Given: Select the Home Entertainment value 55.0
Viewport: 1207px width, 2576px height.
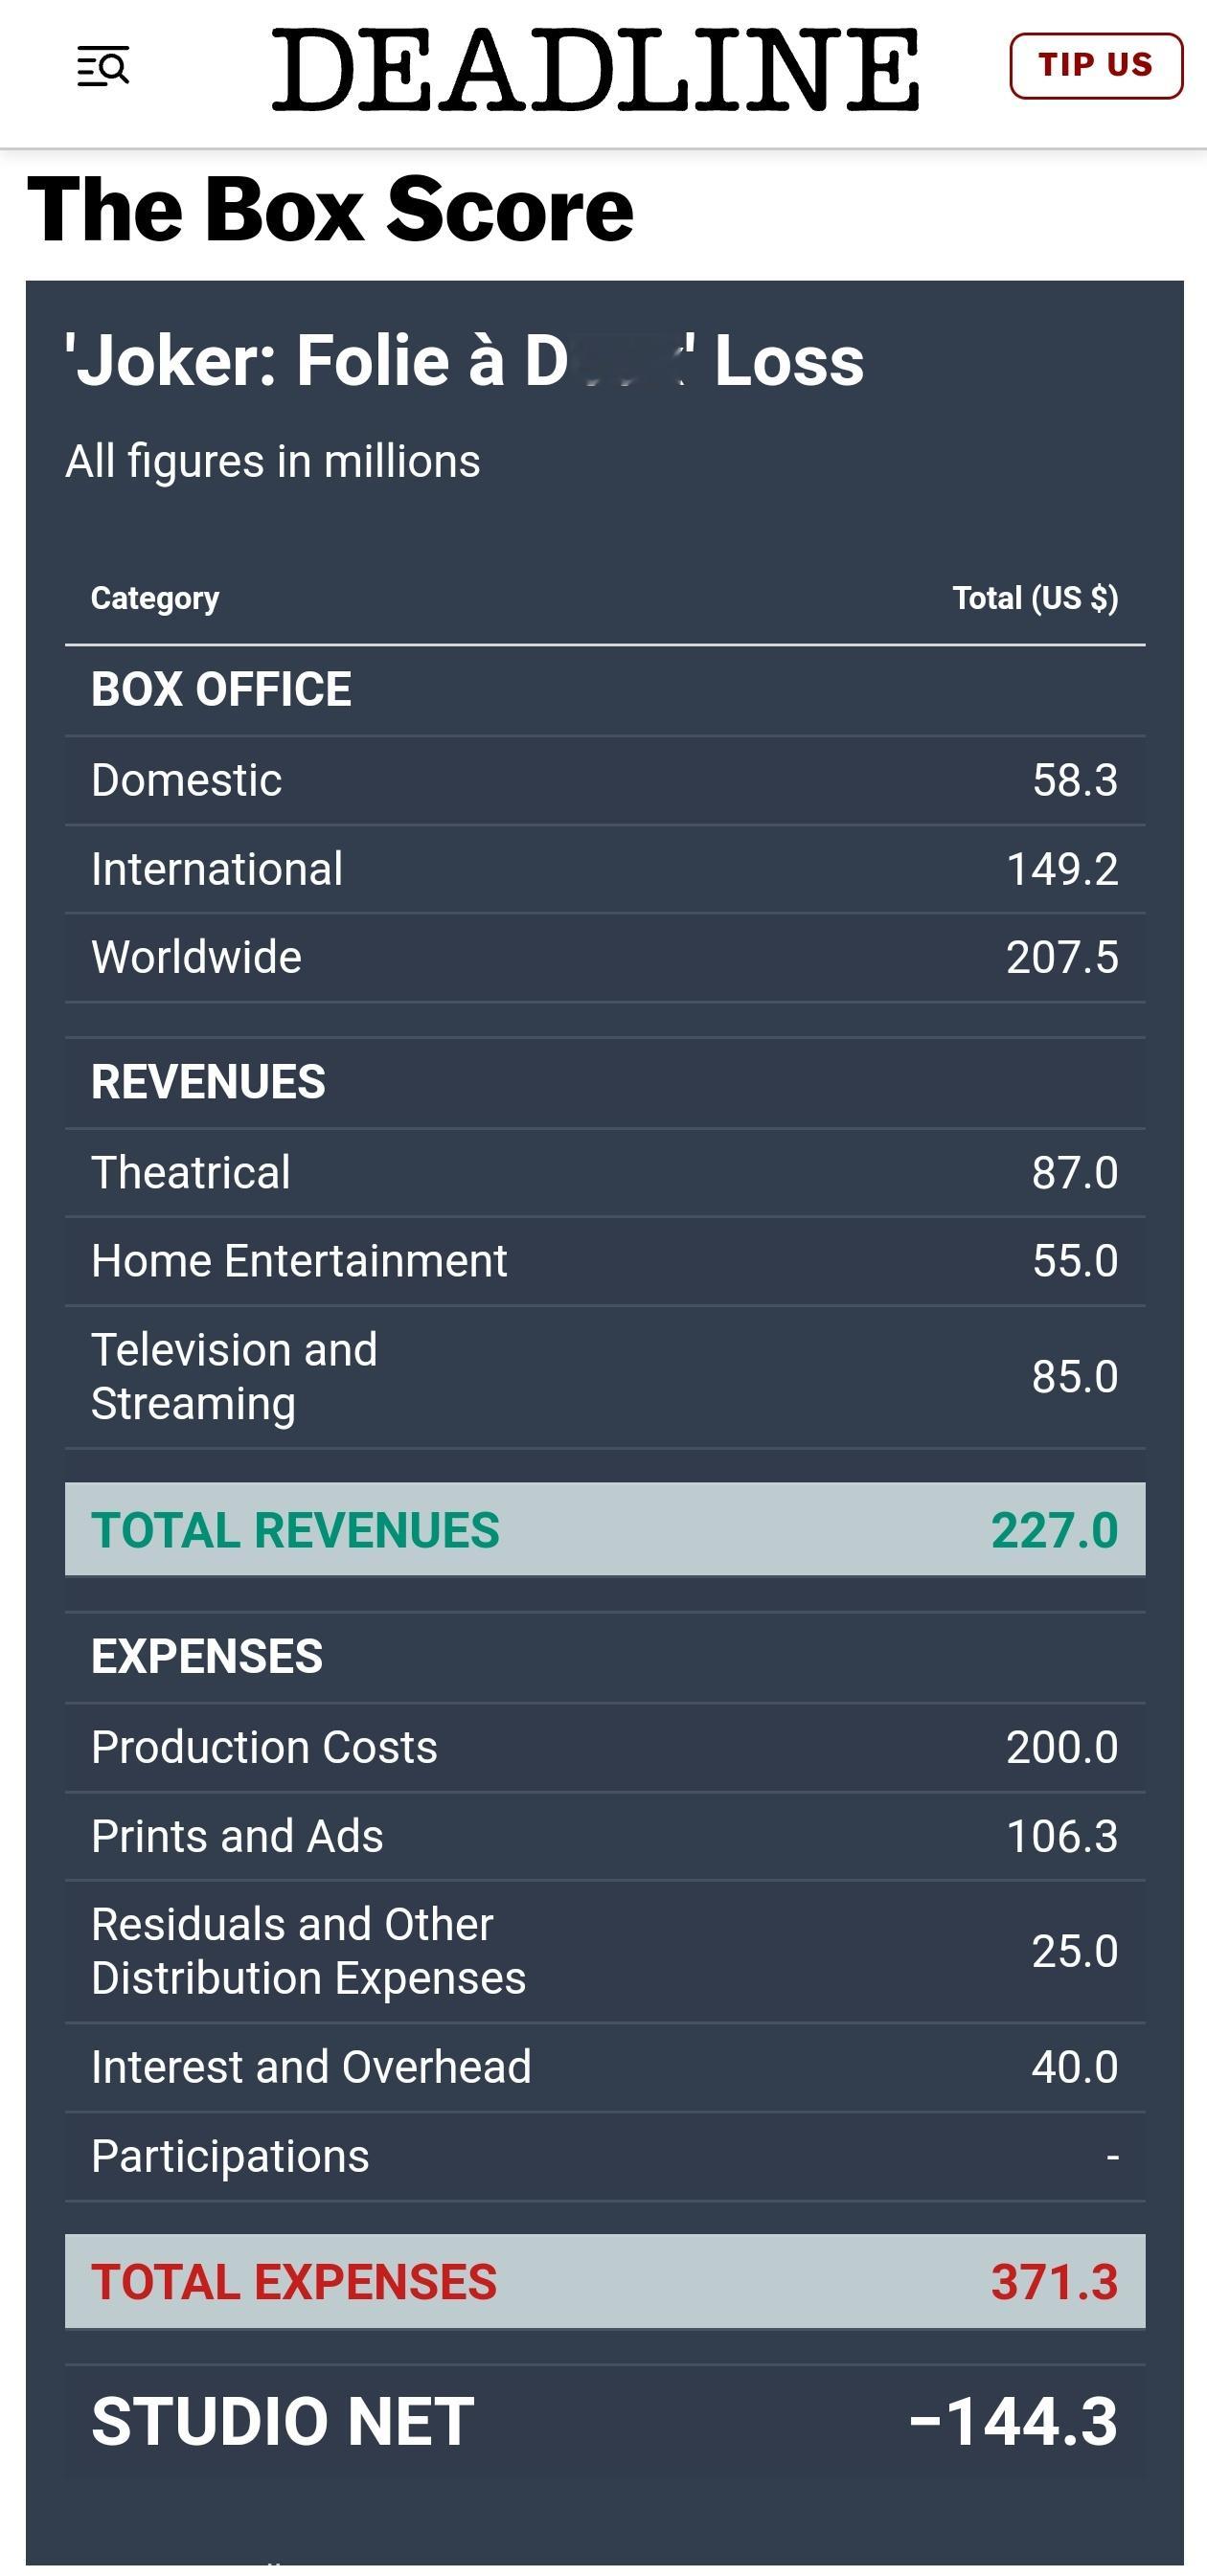Looking at the screenshot, I should (1075, 1260).
